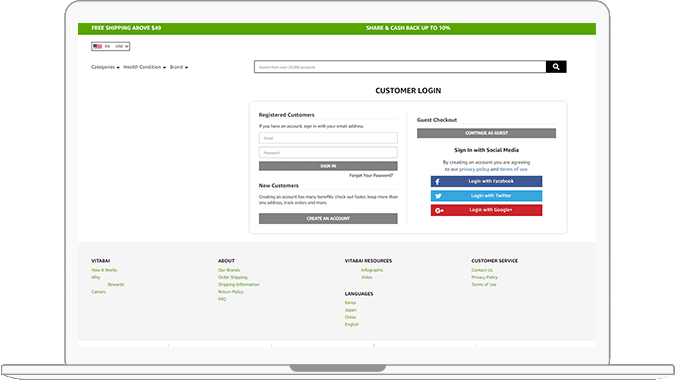The width and height of the screenshot is (675, 380).
Task: Click the Password input field
Action: coord(328,152)
